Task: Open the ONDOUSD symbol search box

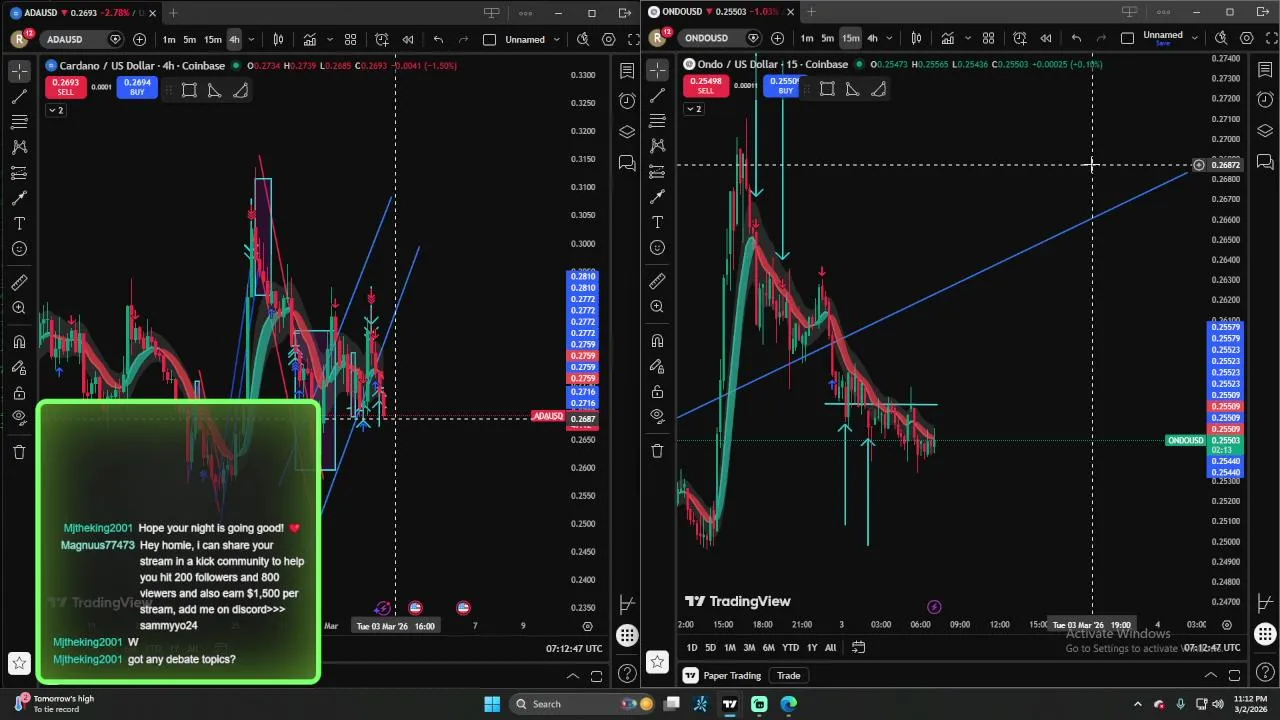Action: 717,38
